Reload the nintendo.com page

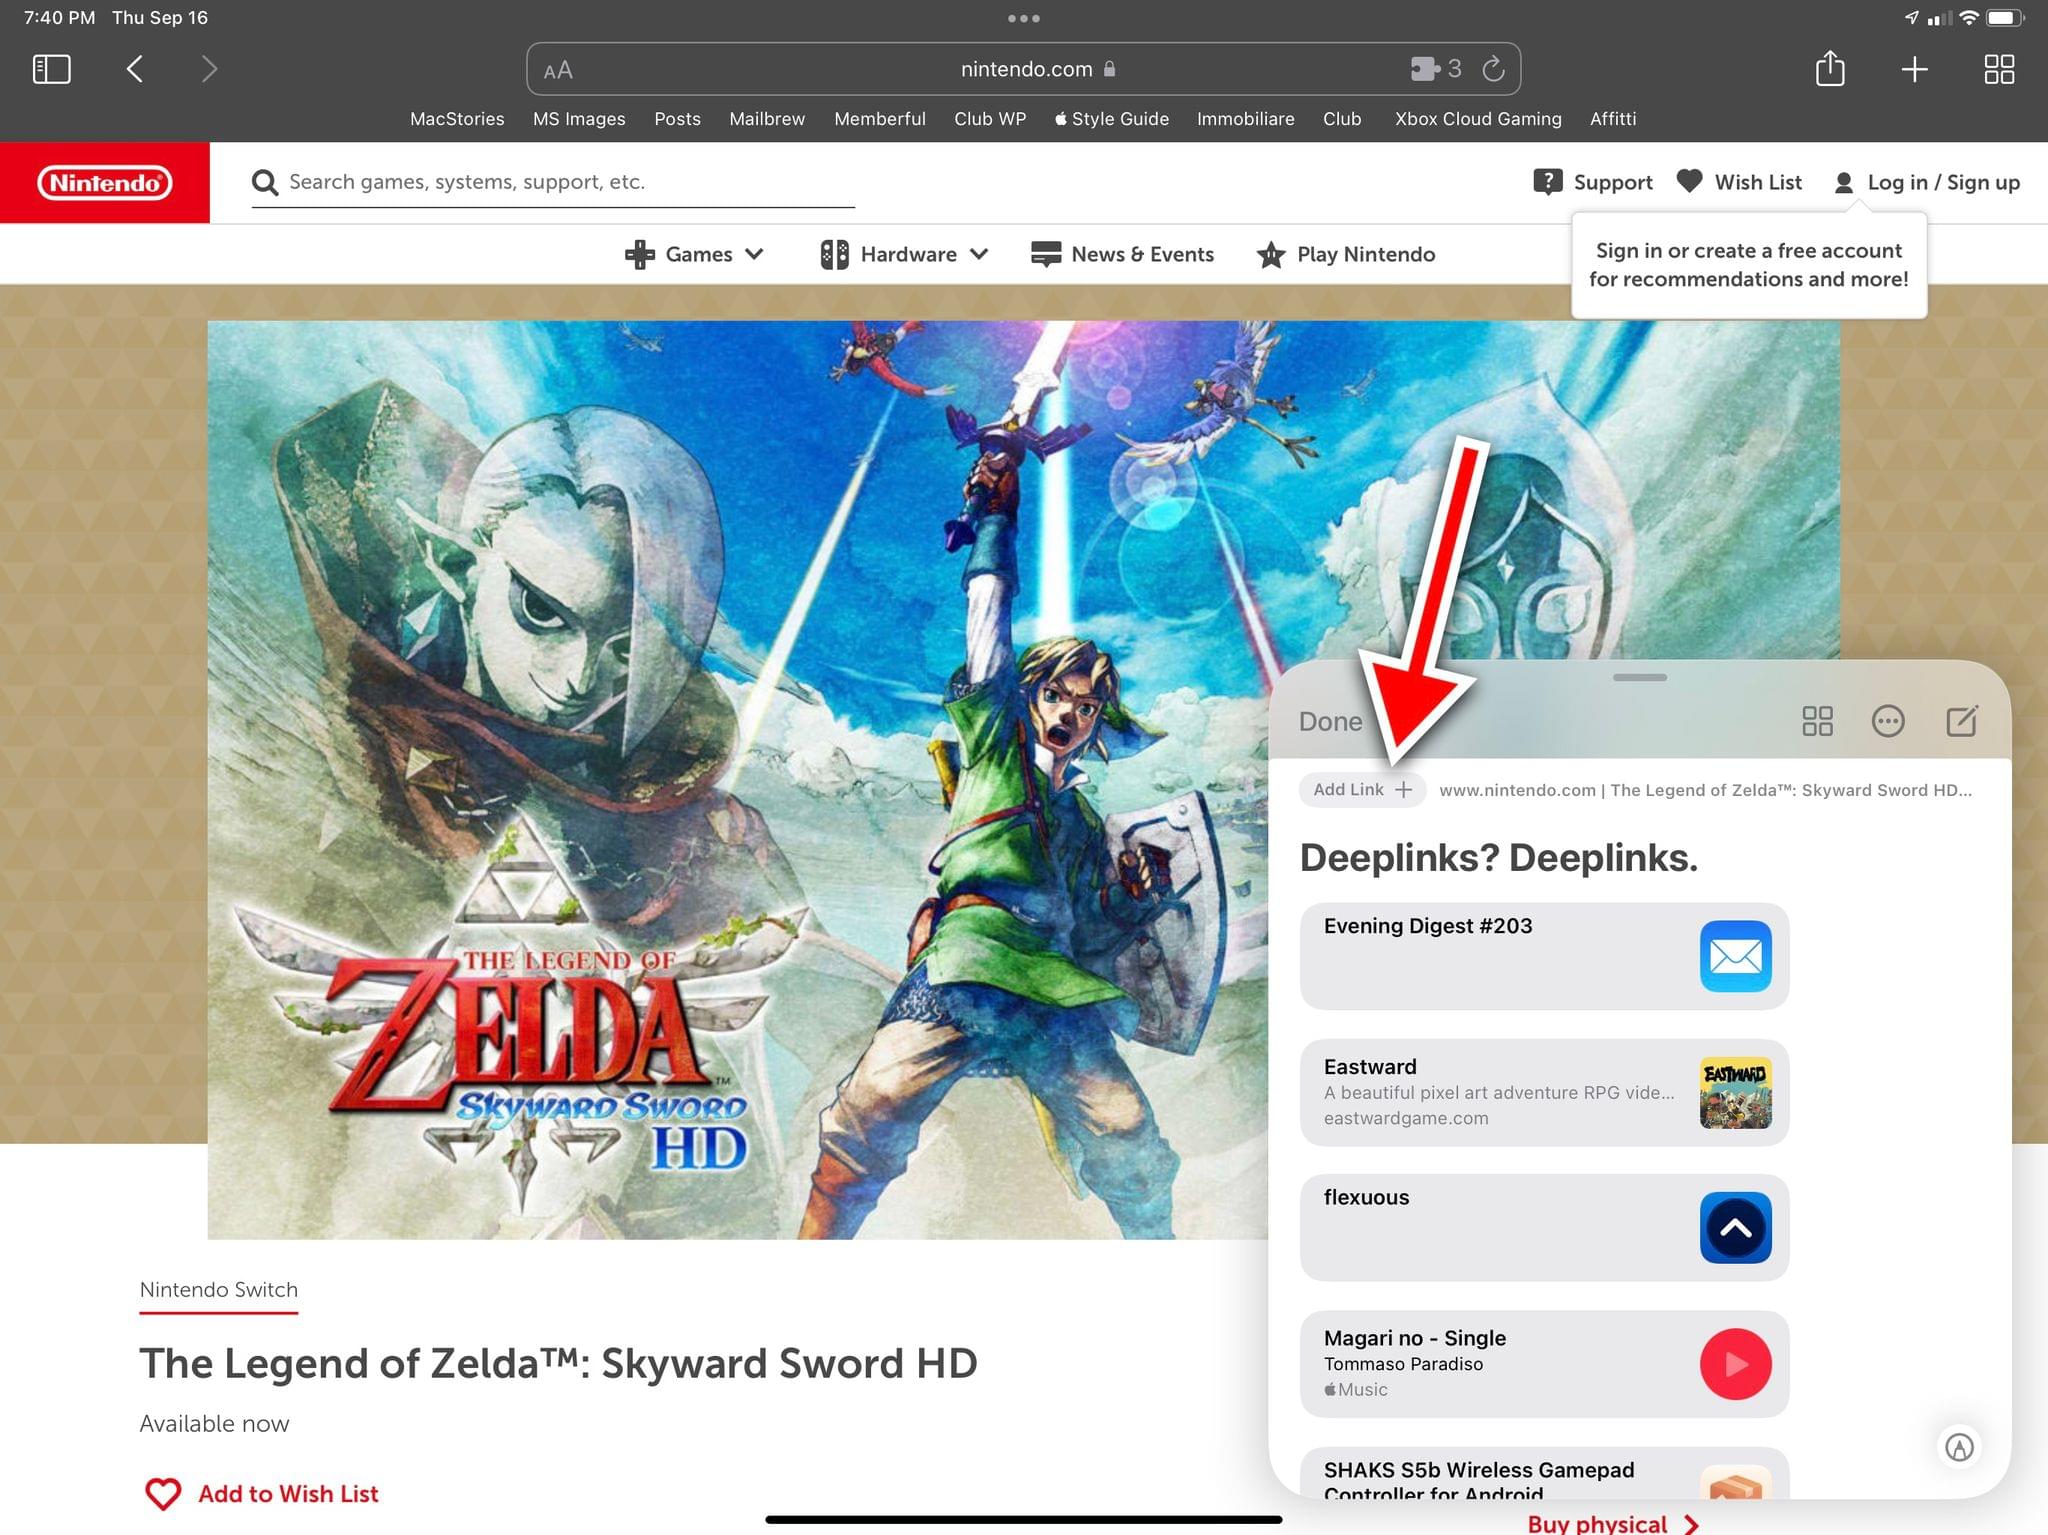[x=1493, y=69]
